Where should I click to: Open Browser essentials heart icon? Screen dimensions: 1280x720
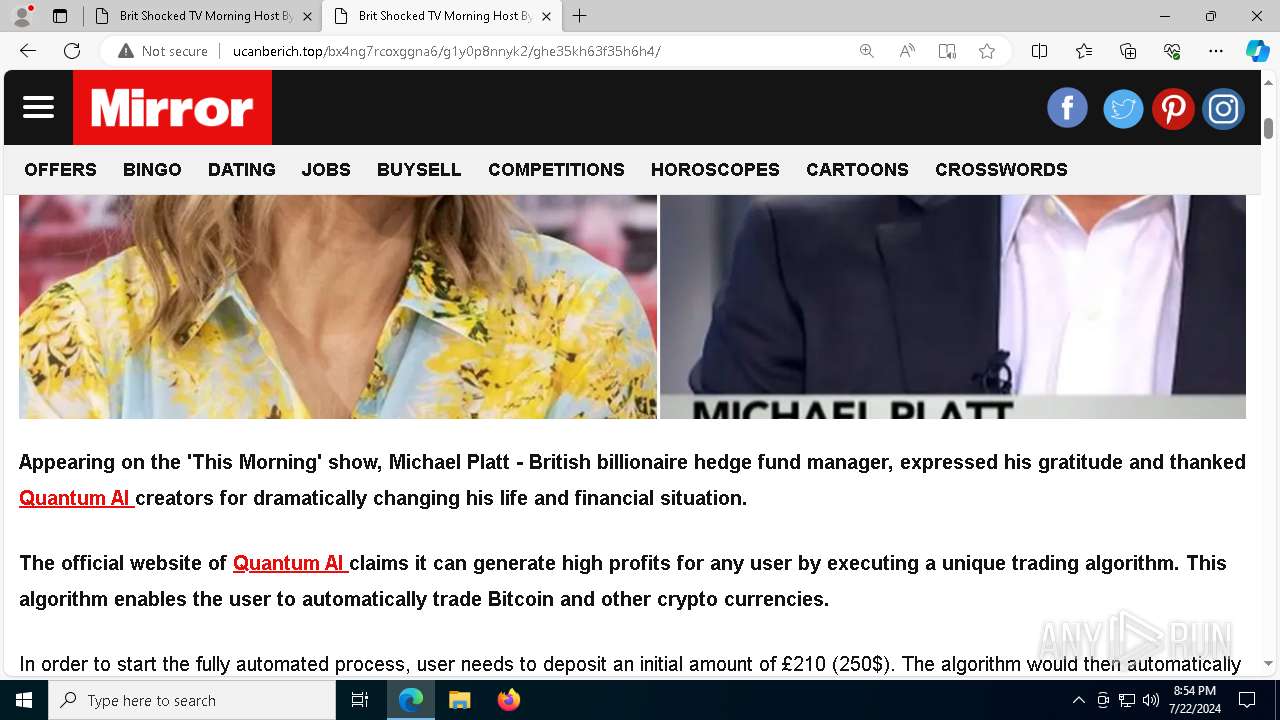point(1172,51)
